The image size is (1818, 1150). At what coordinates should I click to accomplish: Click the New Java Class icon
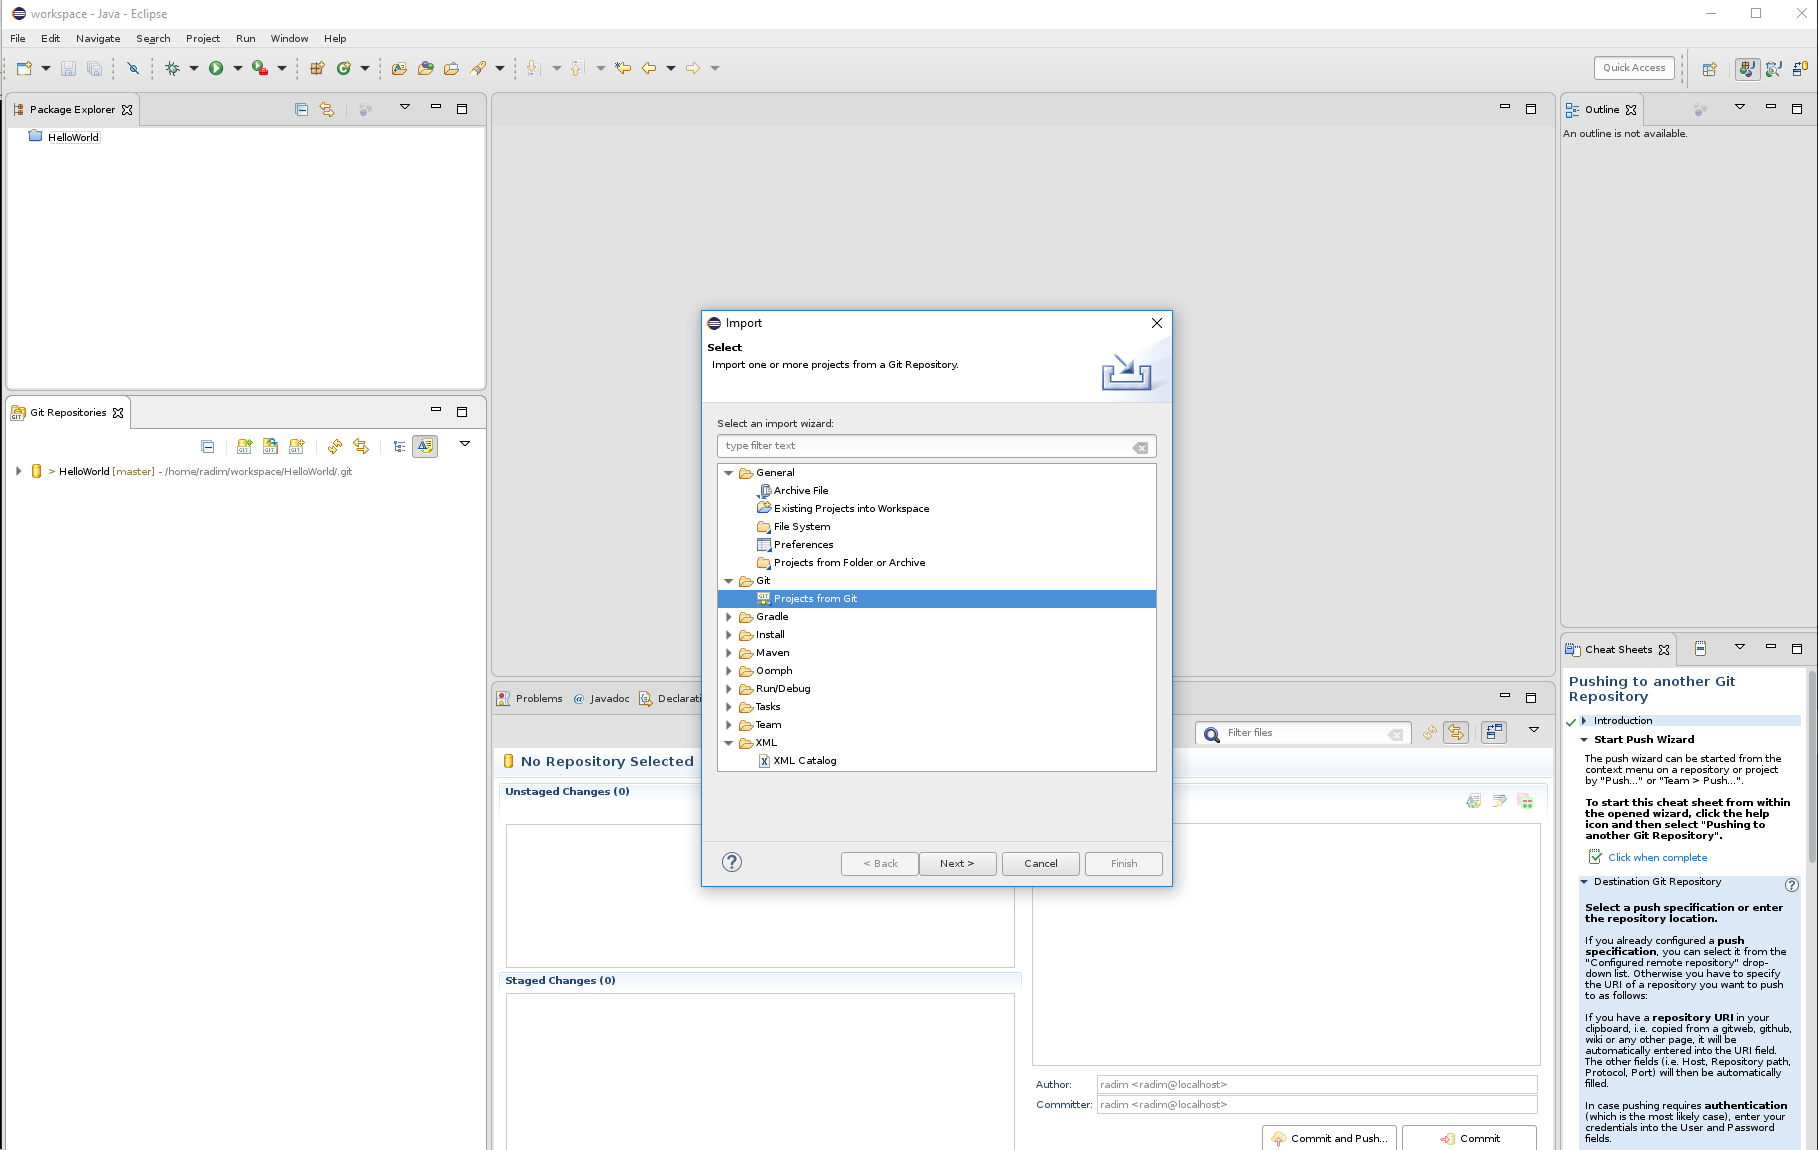pos(344,68)
